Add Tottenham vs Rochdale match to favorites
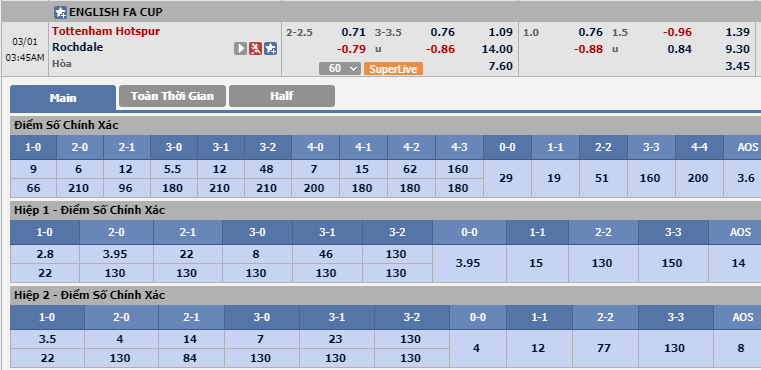 (271, 49)
